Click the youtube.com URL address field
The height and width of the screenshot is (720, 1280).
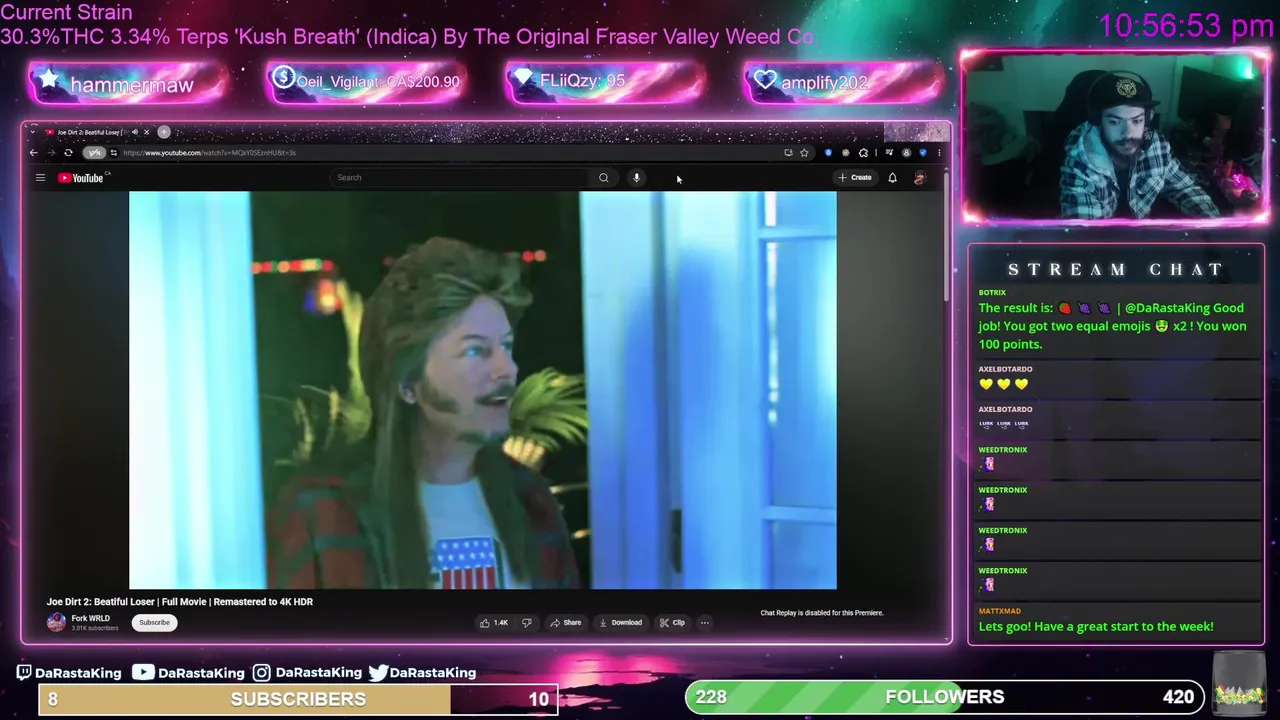click(209, 153)
